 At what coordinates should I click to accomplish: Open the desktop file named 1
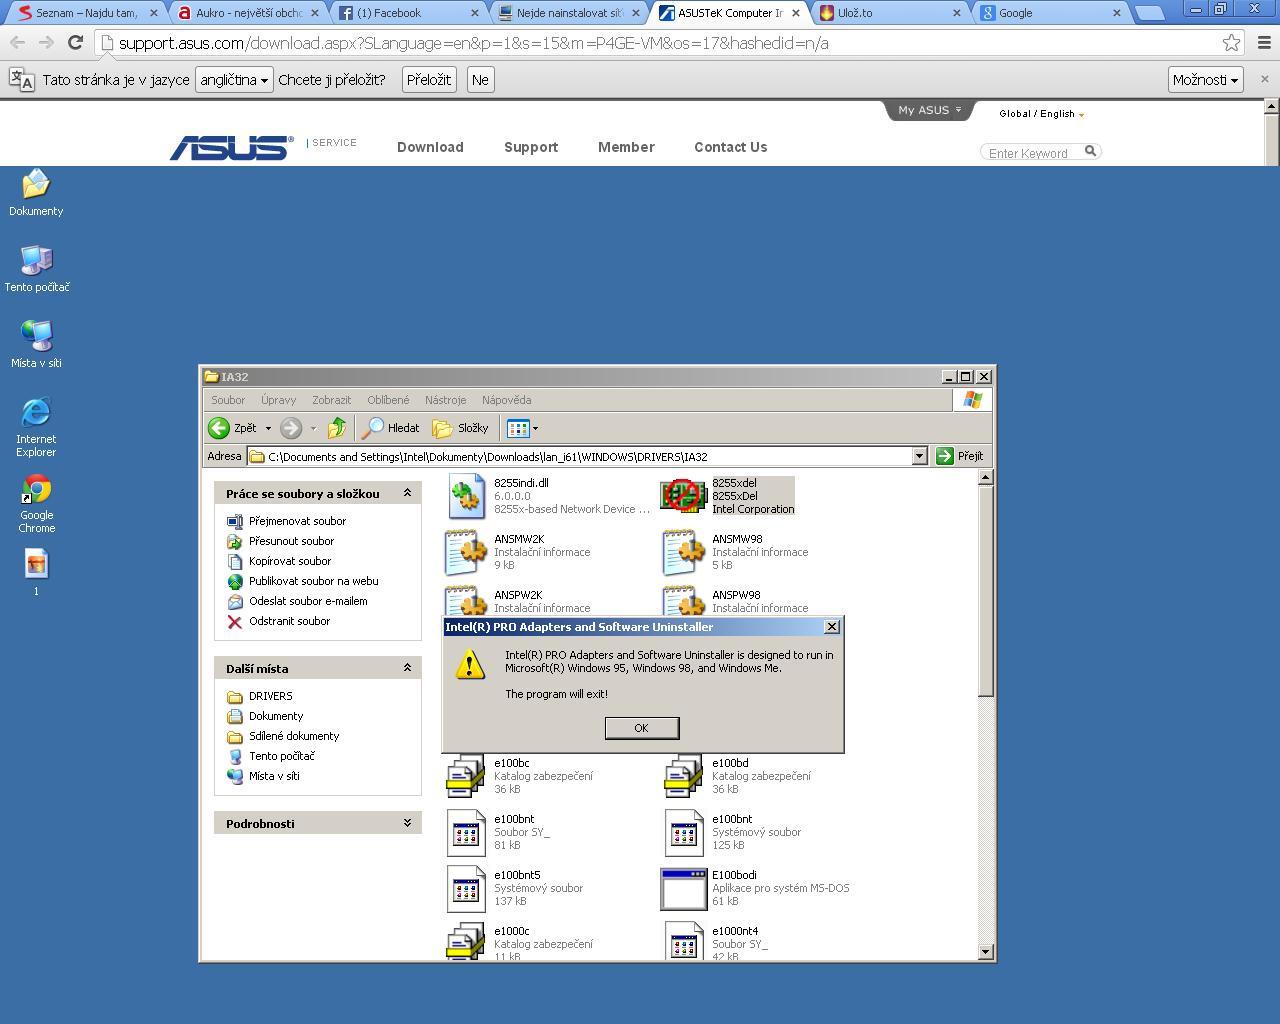pos(36,573)
